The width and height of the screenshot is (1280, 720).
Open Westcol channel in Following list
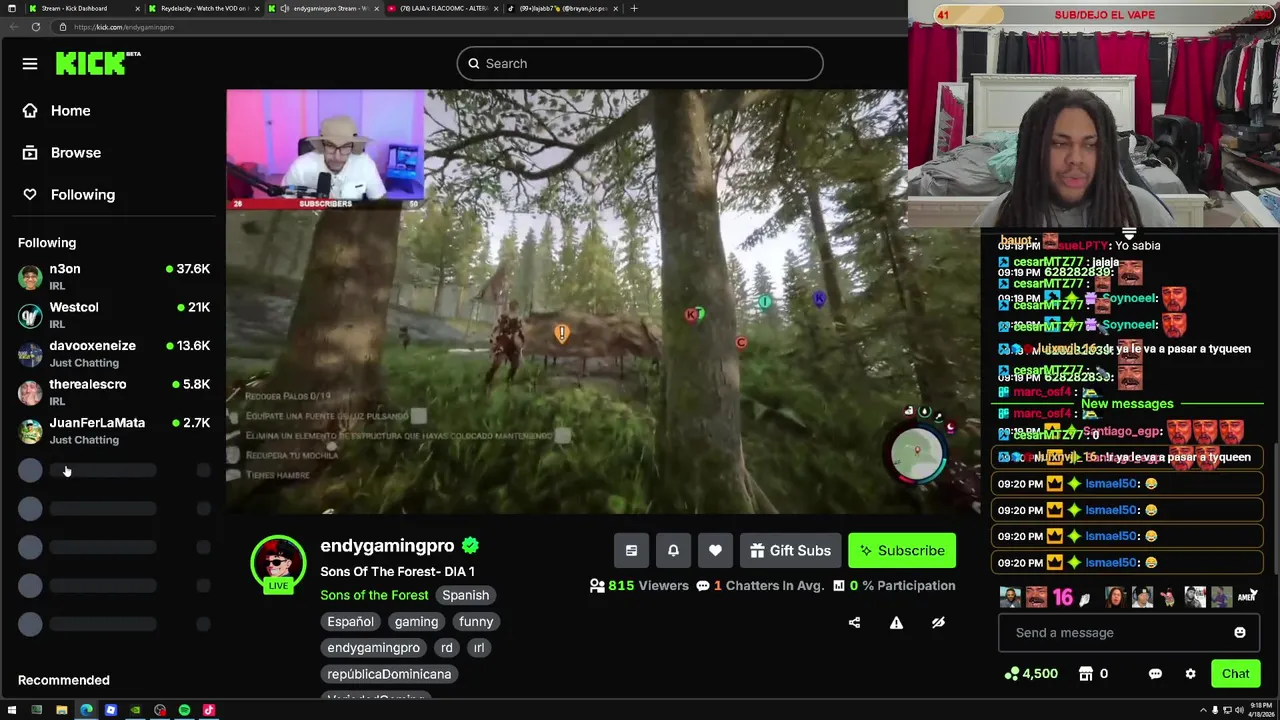pyautogui.click(x=113, y=316)
